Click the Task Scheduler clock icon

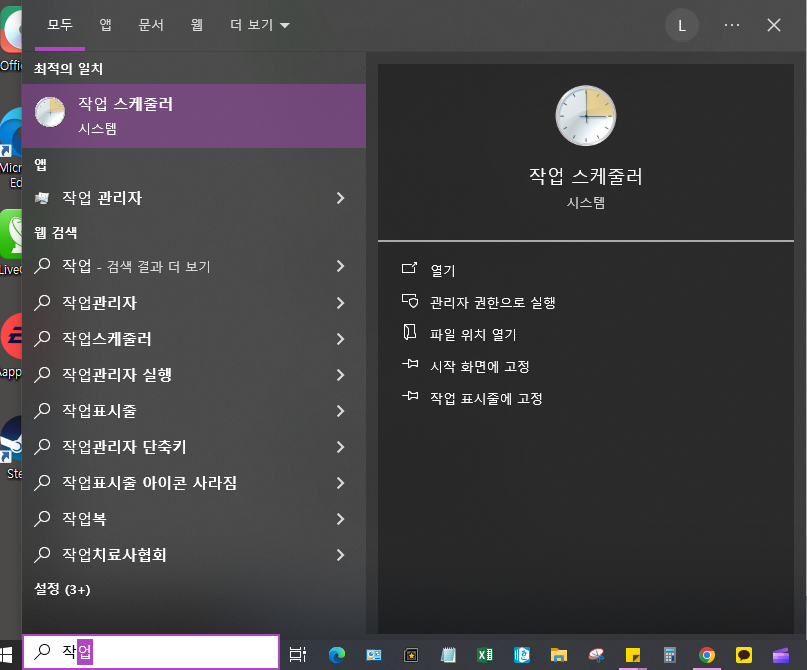point(585,115)
